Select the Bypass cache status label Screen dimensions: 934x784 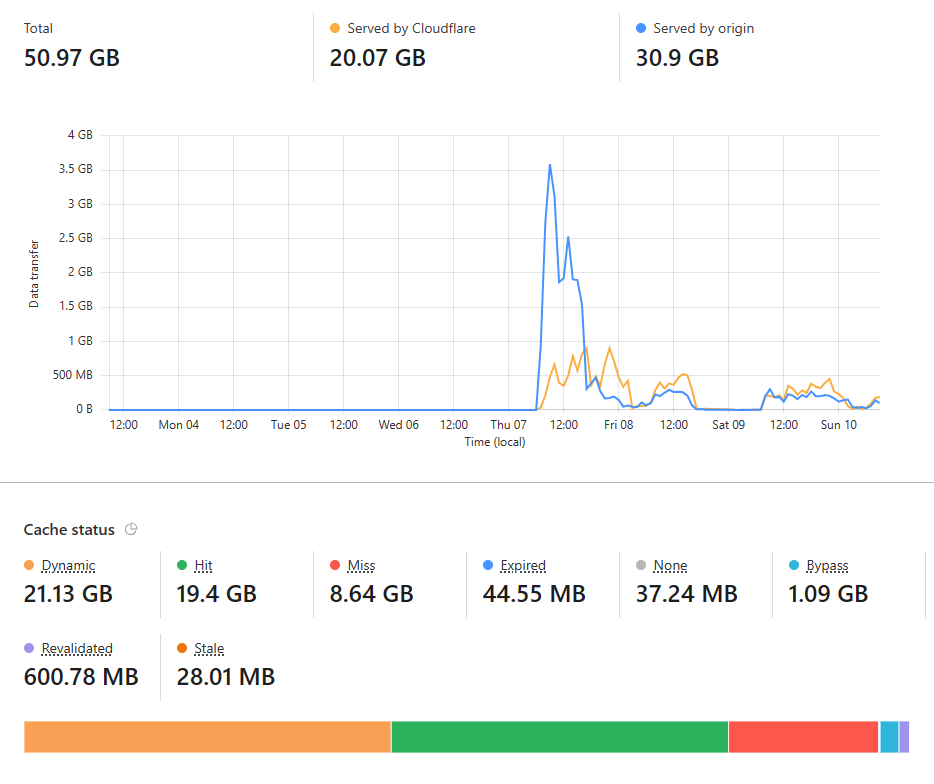827,565
